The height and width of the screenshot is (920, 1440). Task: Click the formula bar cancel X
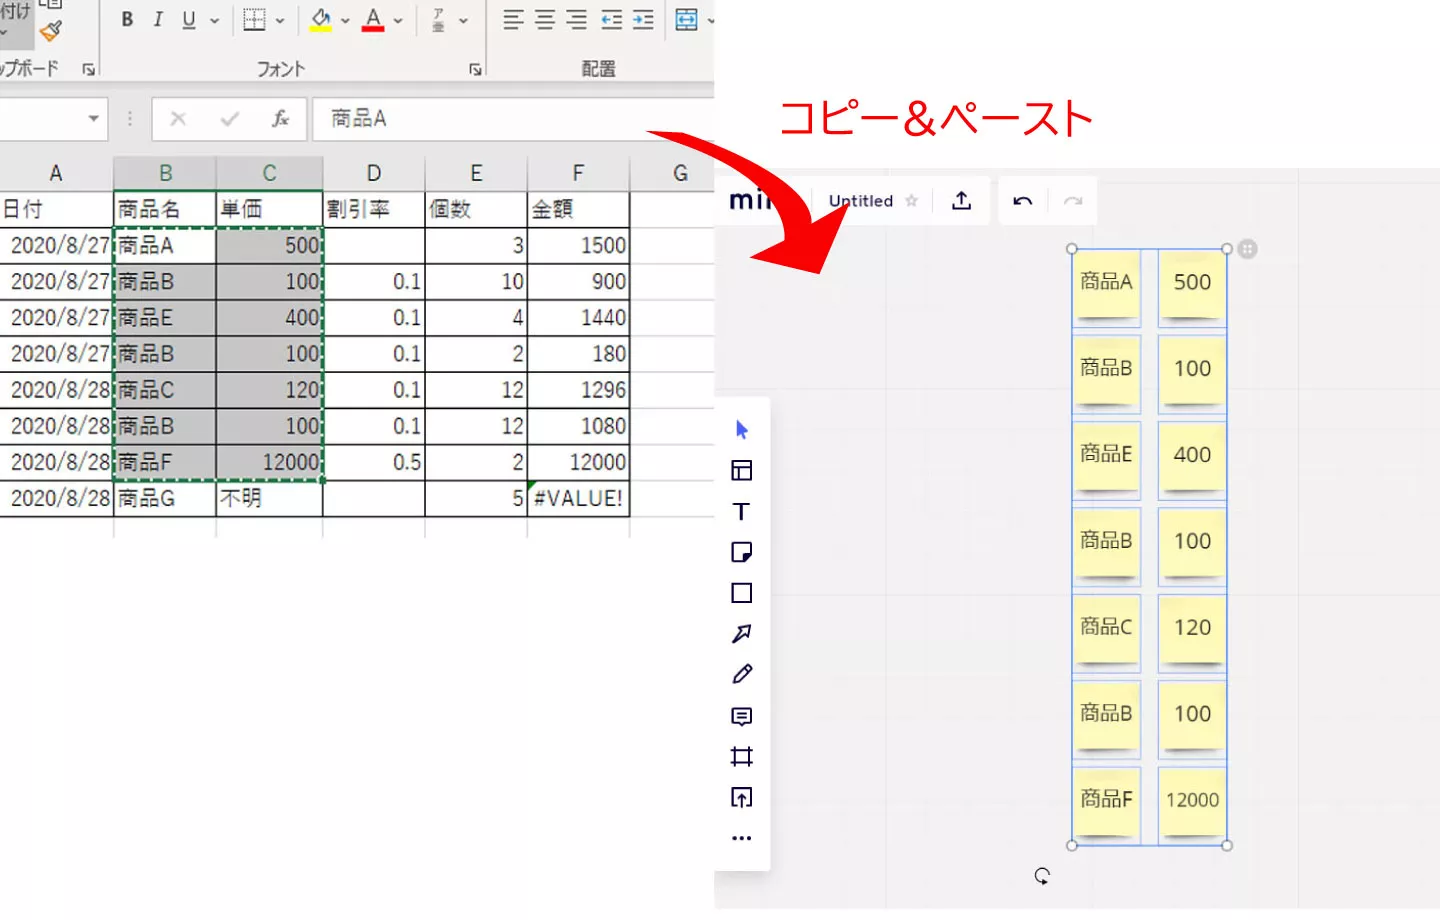[178, 119]
